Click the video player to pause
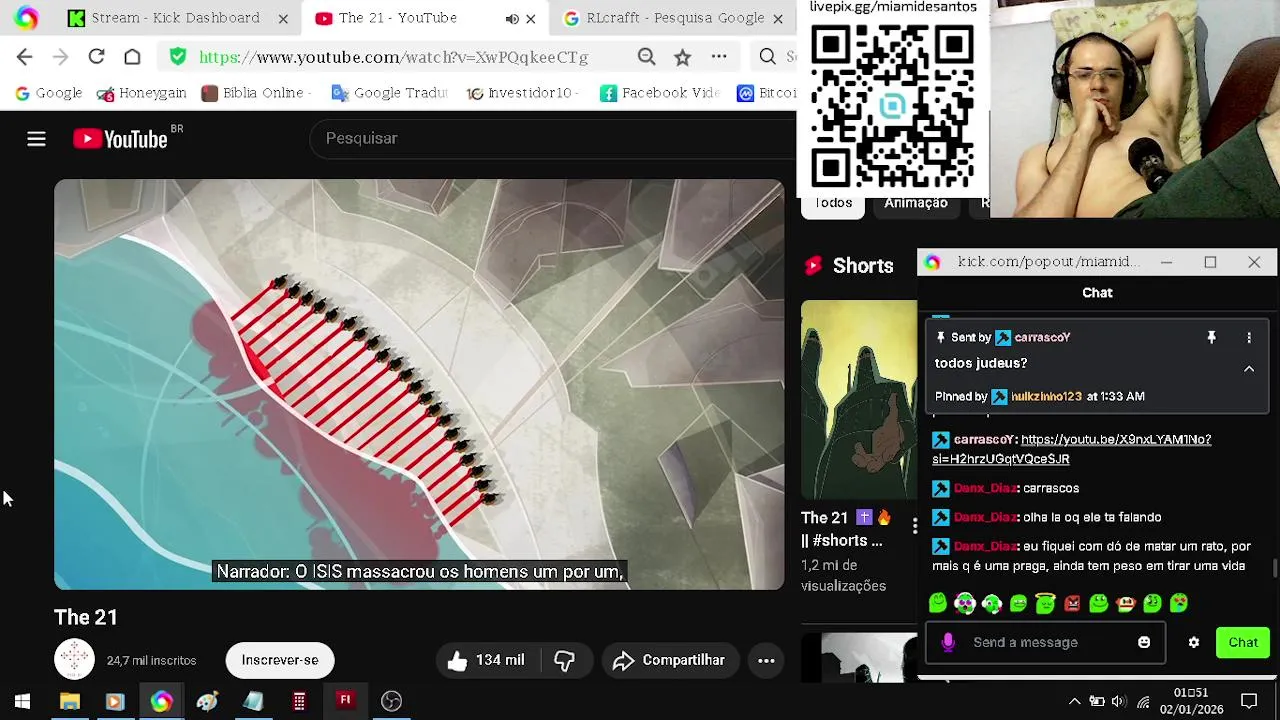The image size is (1280, 720). tap(419, 384)
